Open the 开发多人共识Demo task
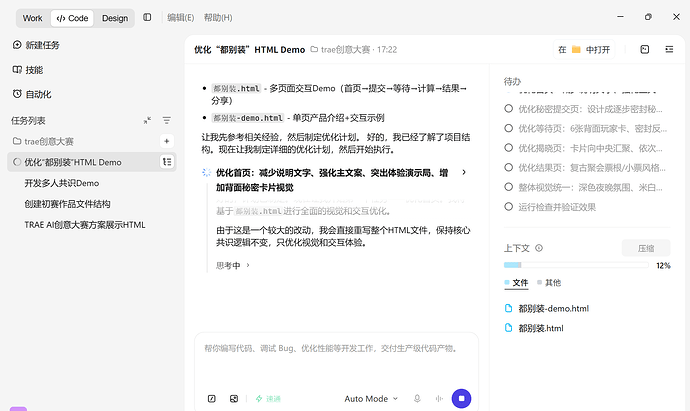Viewport: 690px width, 411px height. point(62,183)
